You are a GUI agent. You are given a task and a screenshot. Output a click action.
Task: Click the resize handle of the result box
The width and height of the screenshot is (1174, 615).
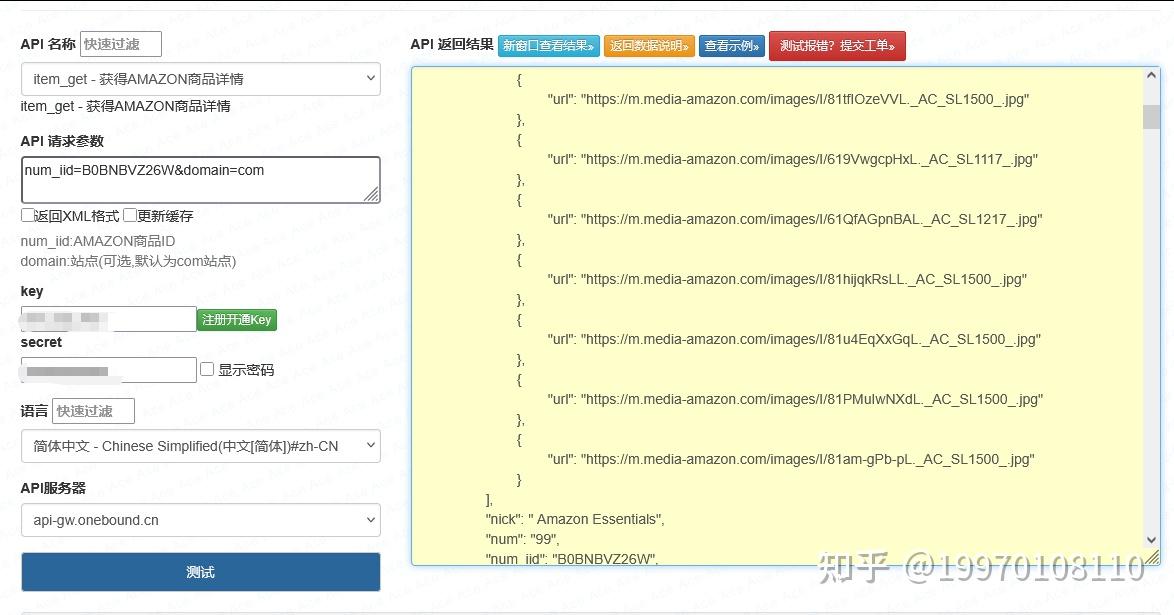pos(1153,557)
